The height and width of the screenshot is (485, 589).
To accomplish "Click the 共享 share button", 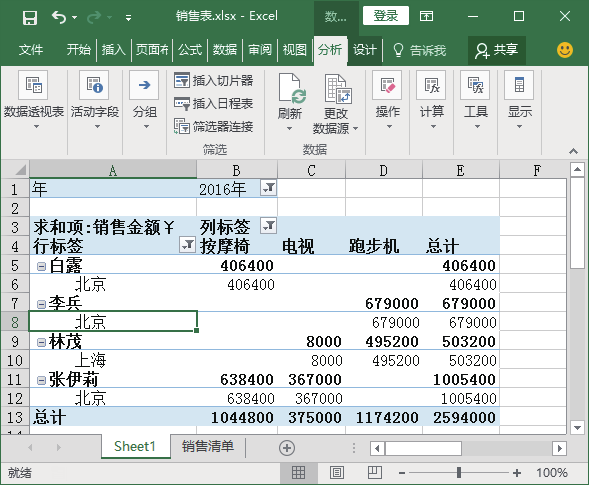I will coord(497,50).
